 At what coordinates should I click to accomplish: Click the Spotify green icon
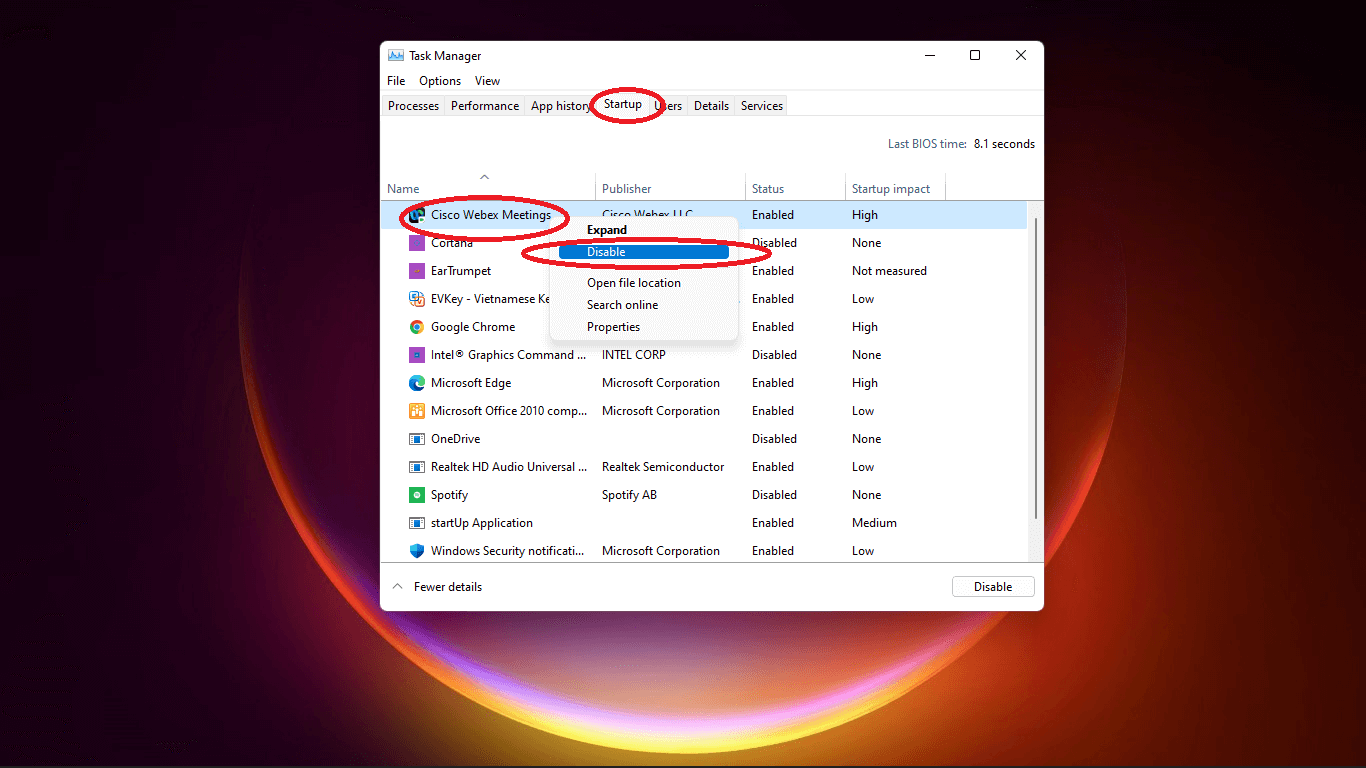[417, 495]
